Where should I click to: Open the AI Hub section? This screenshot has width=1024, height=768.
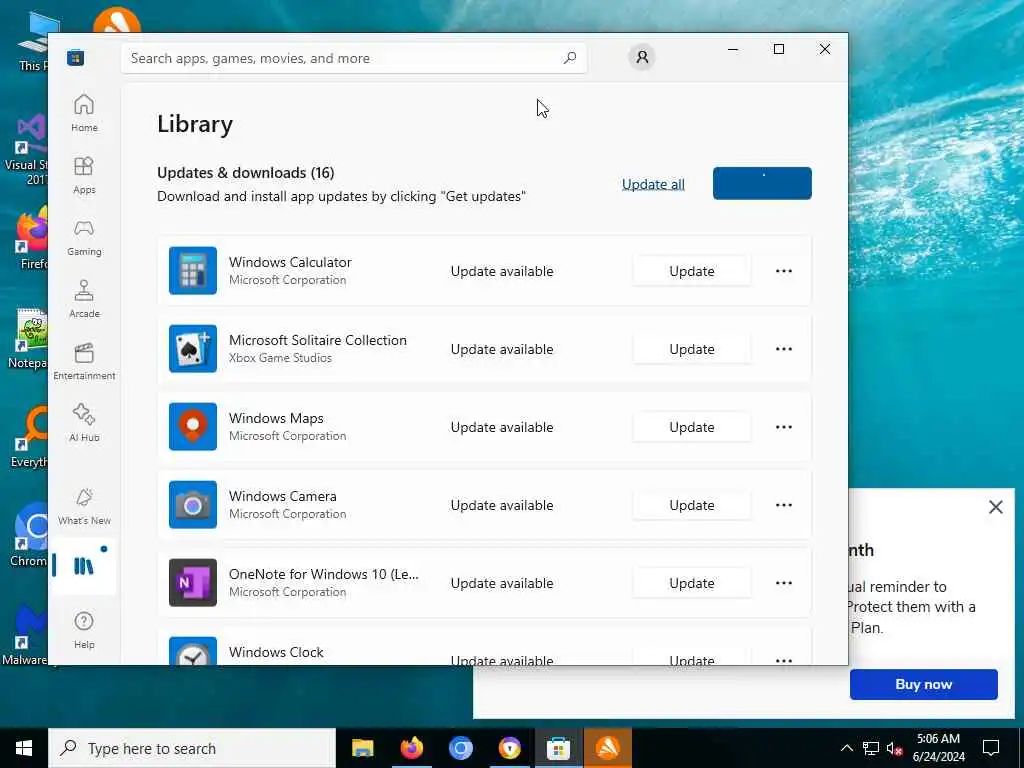click(84, 423)
